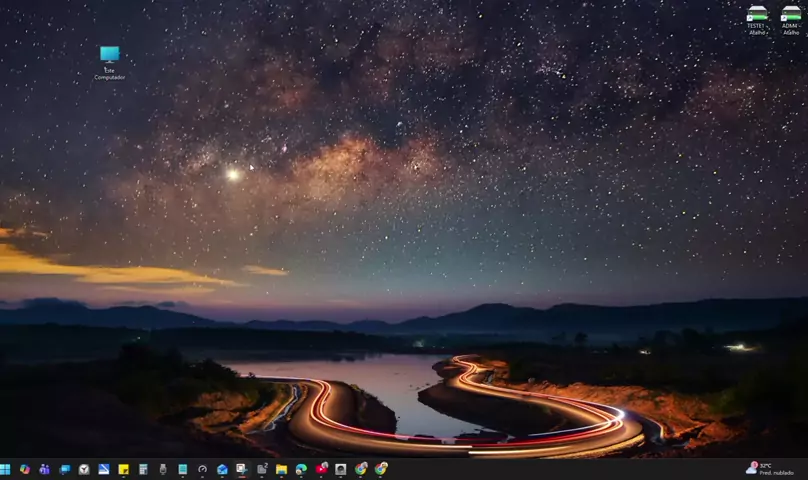Image resolution: width=808 pixels, height=480 pixels.
Task: Launch Microsoft Edge from the taskbar
Action: tap(301, 469)
